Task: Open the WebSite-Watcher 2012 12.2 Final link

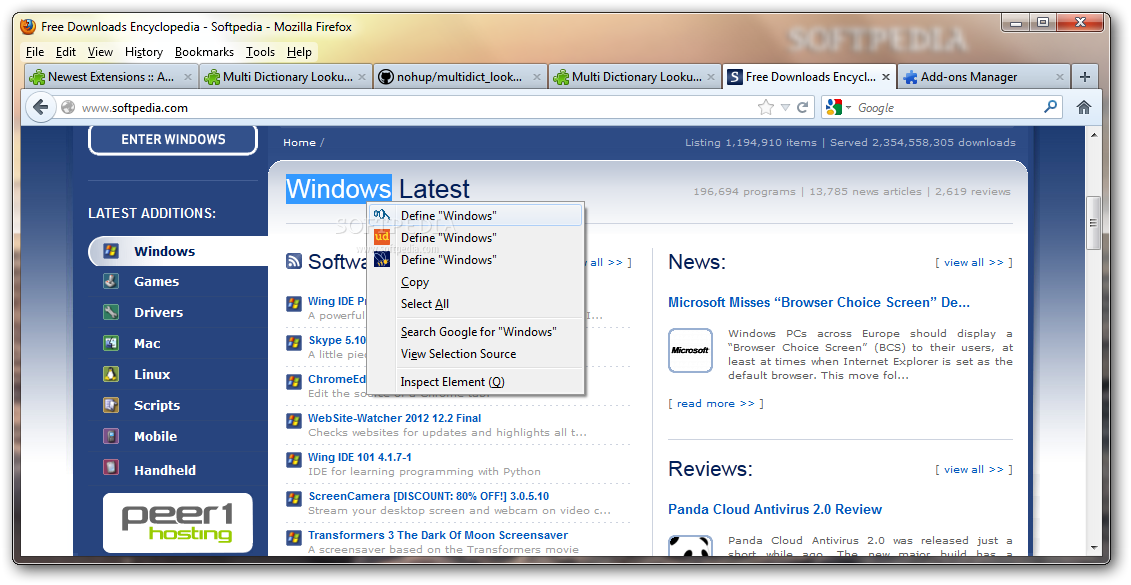Action: (395, 418)
